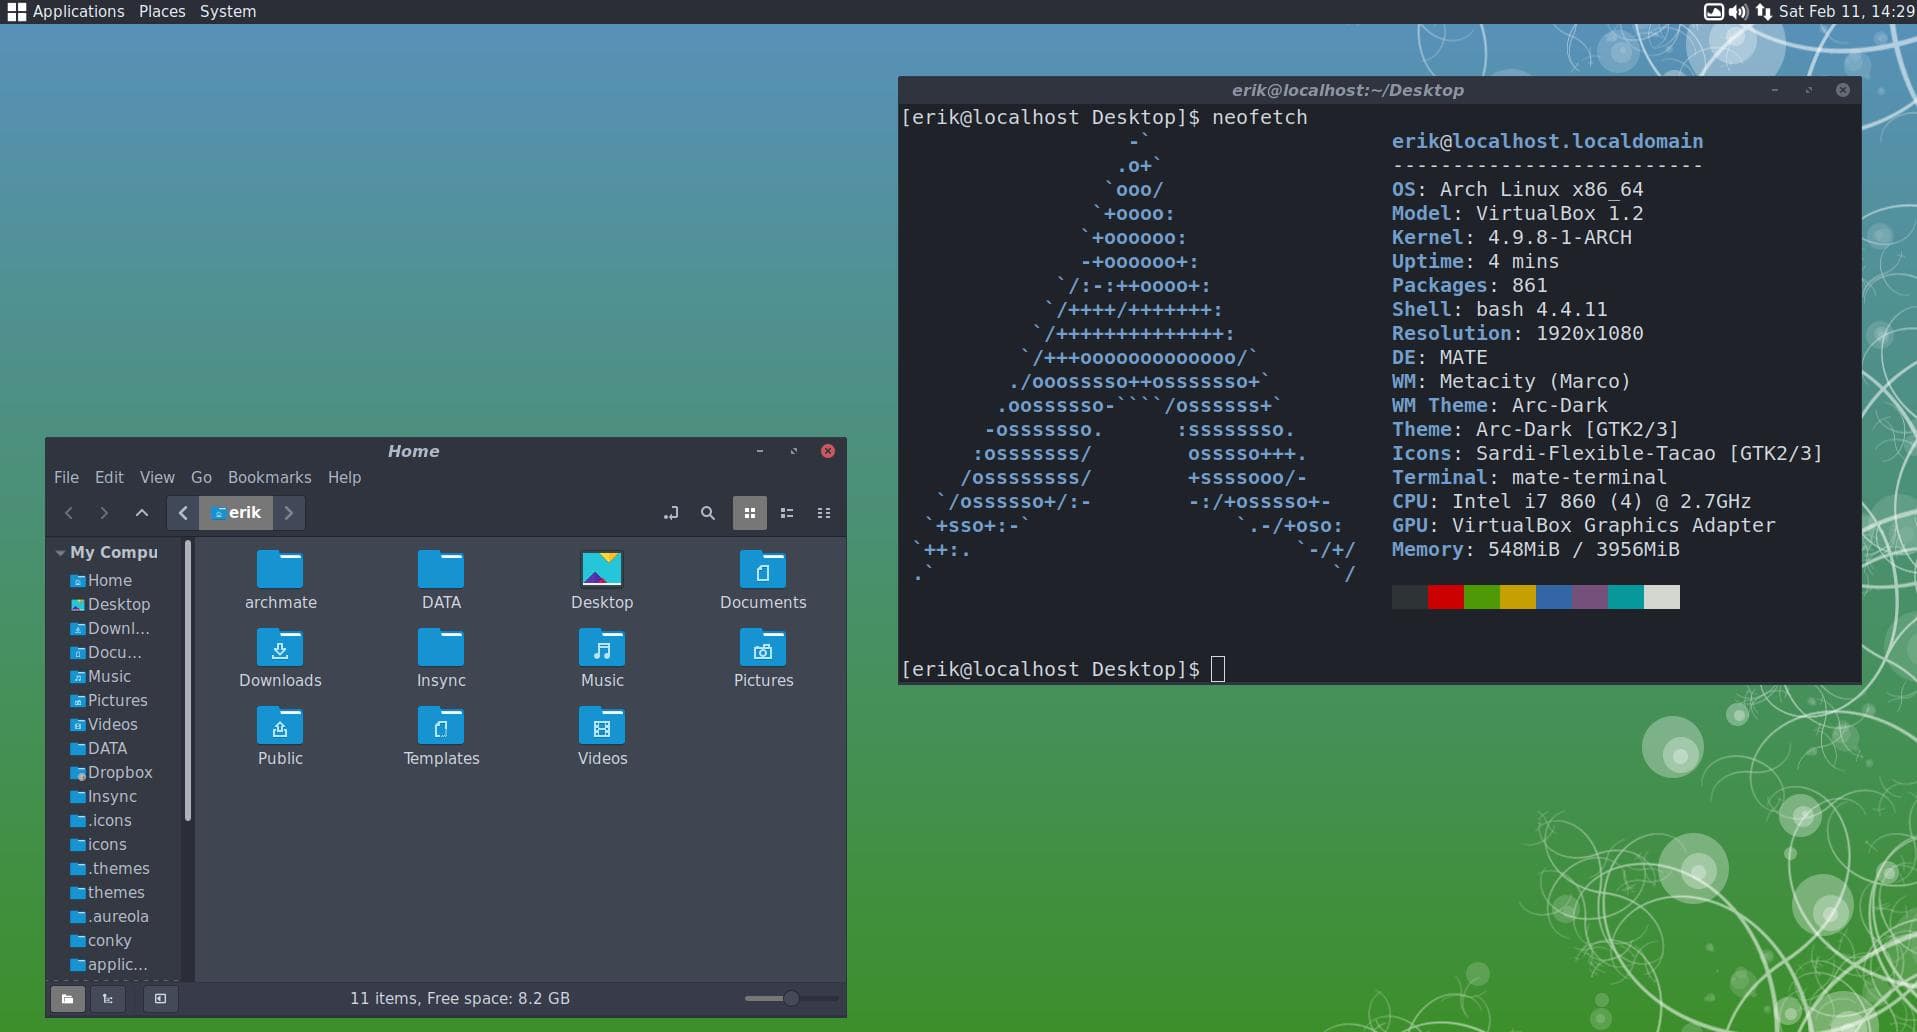Open search in the file manager toolbar
1917x1032 pixels.
[708, 513]
